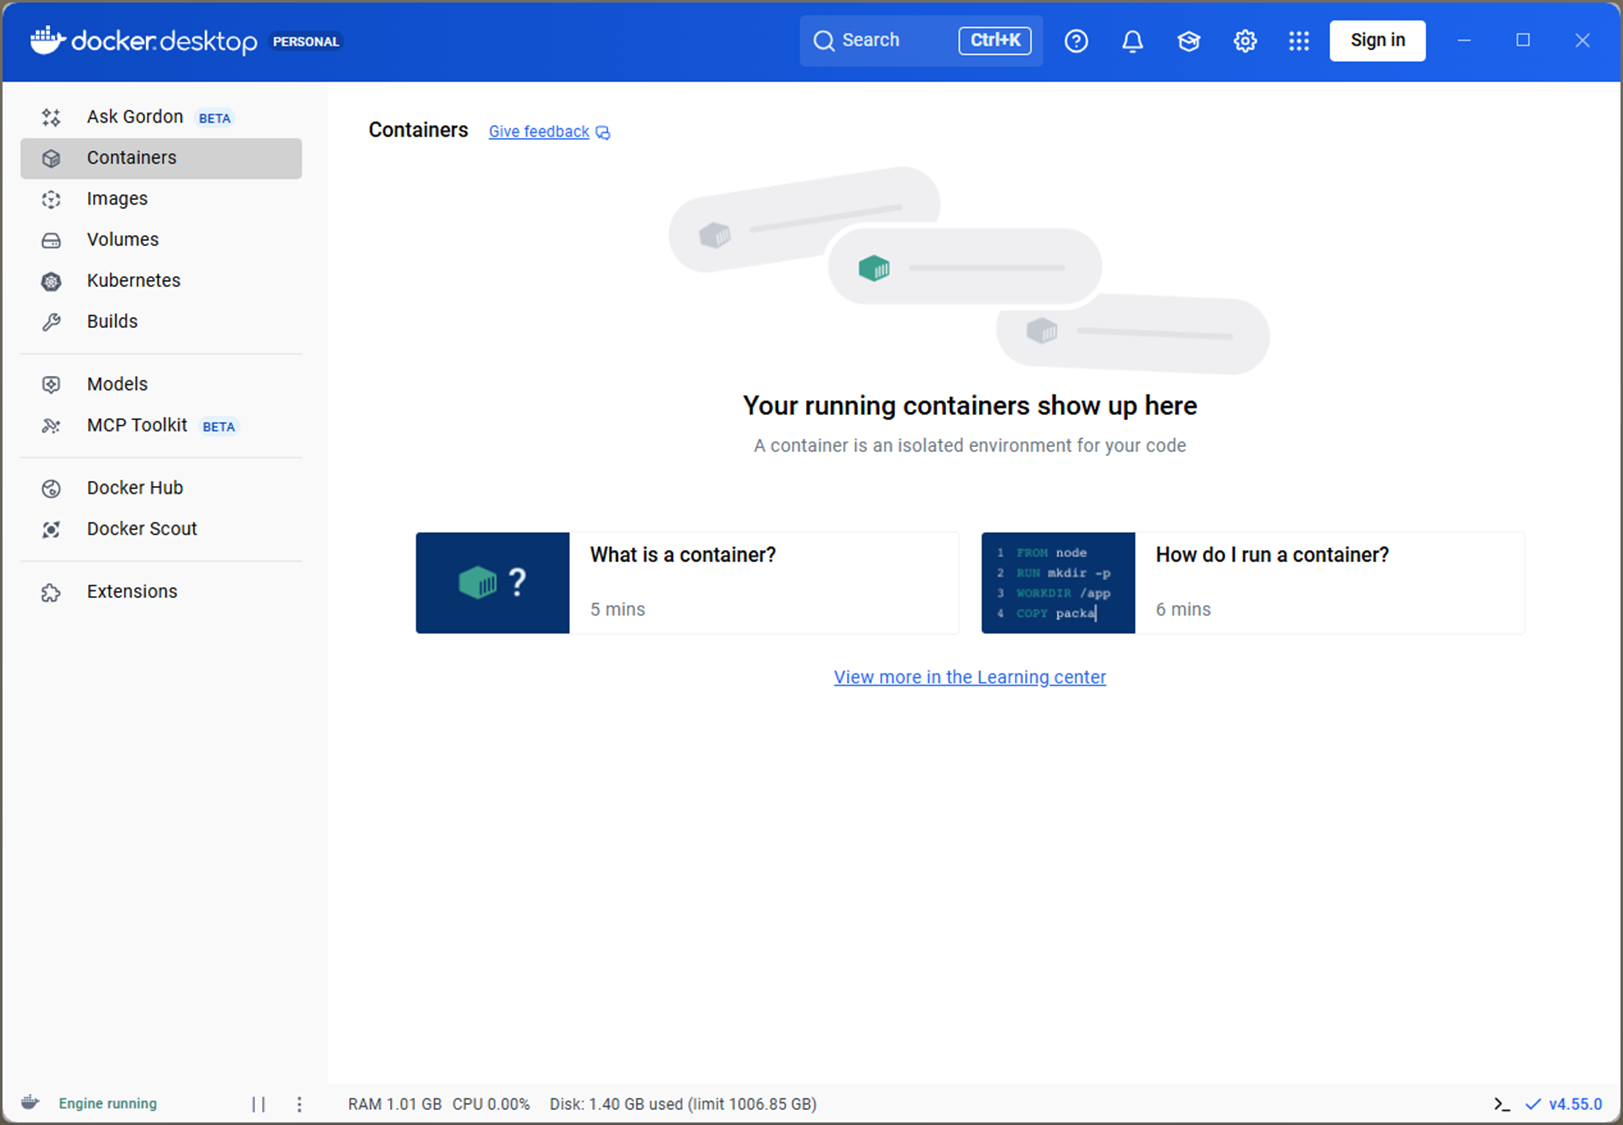Click the 'What is a container?' thumbnail
This screenshot has width=1623, height=1125.
coord(493,583)
